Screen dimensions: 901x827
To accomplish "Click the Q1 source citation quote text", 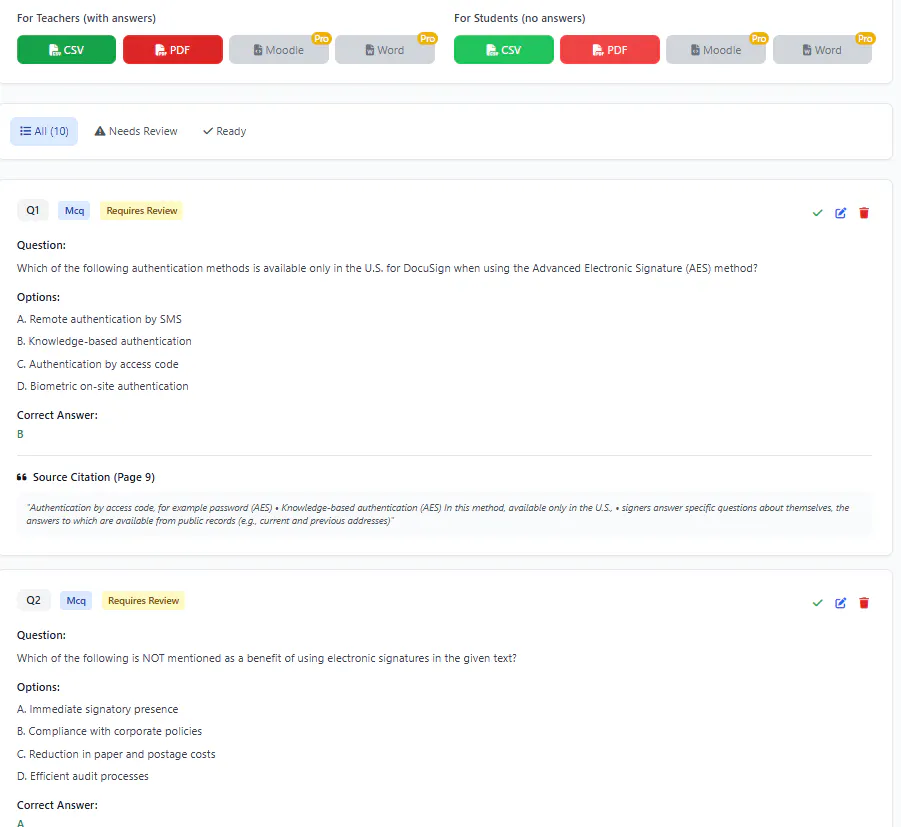I will (x=437, y=514).
